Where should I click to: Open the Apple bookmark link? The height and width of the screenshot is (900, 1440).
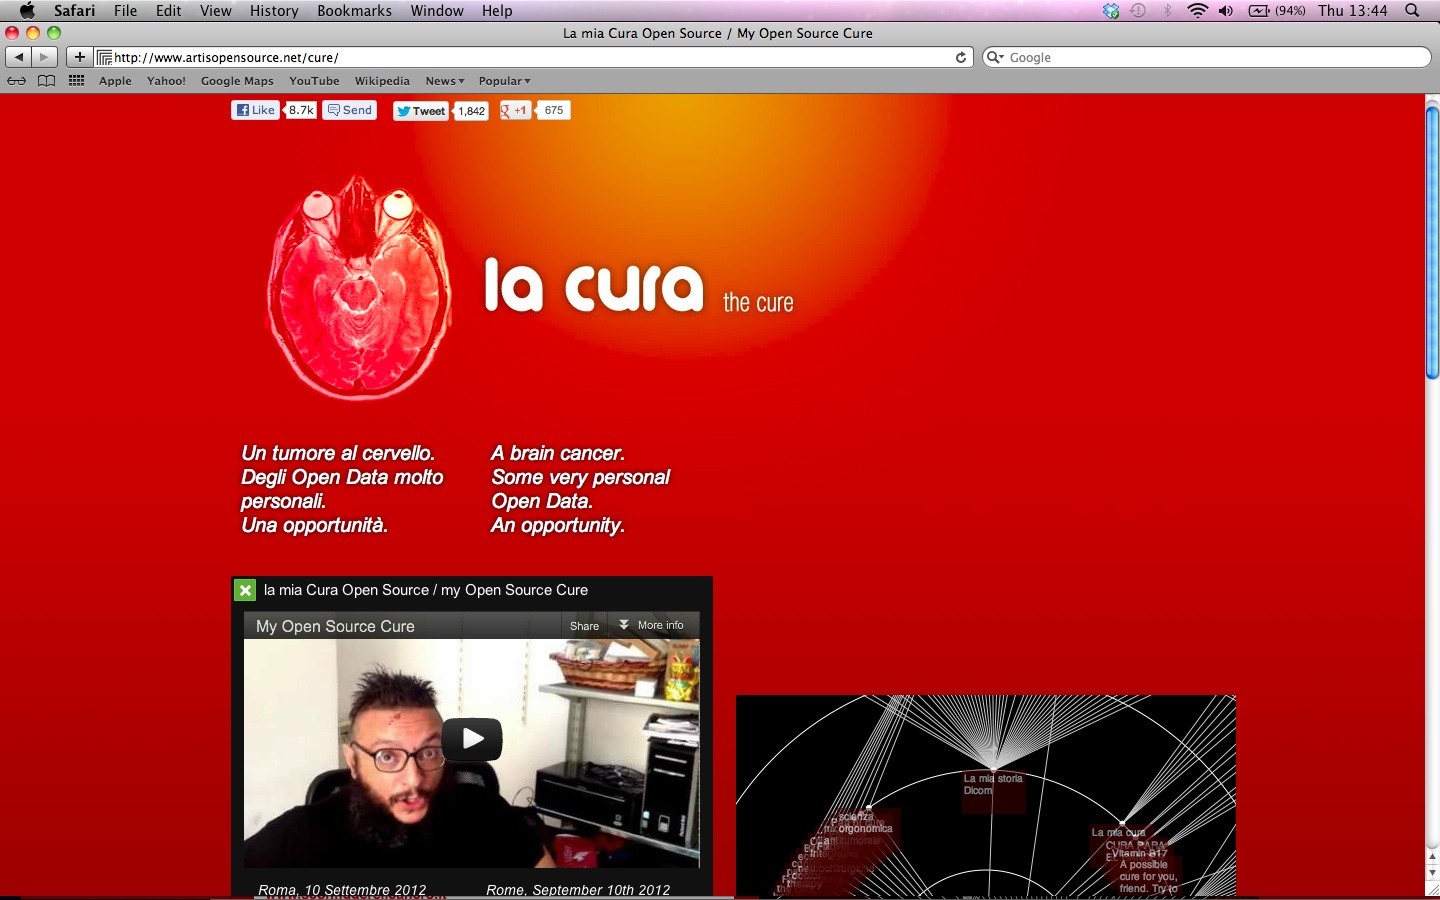116,81
